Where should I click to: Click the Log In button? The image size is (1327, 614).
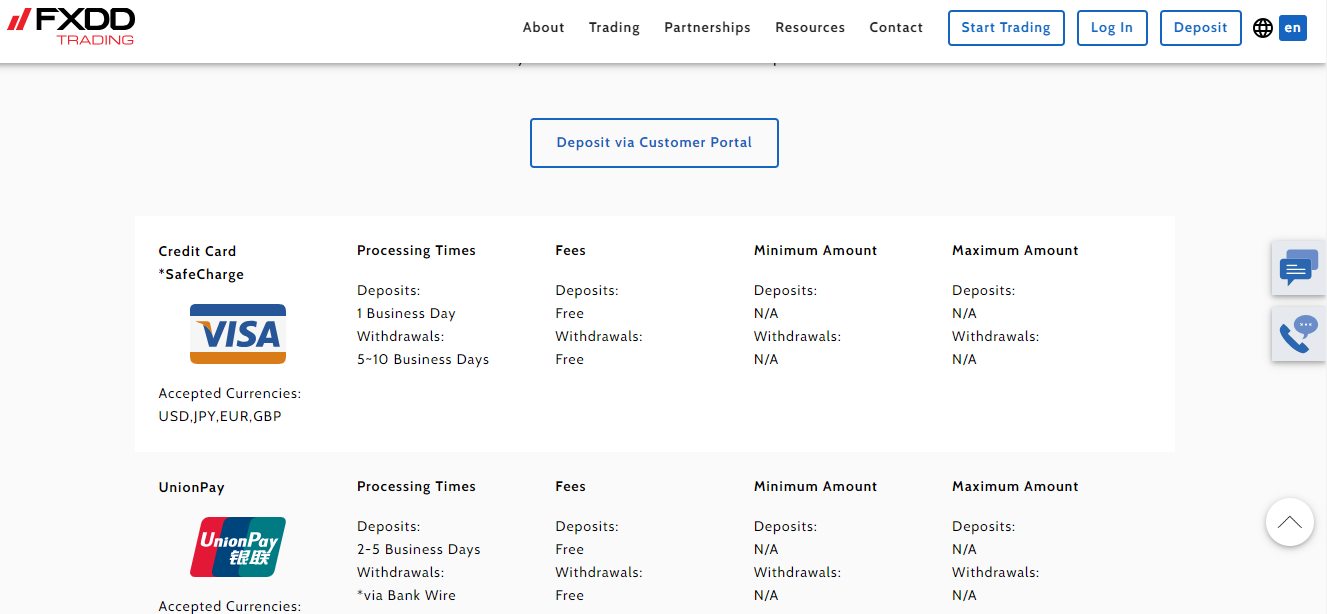[1112, 28]
